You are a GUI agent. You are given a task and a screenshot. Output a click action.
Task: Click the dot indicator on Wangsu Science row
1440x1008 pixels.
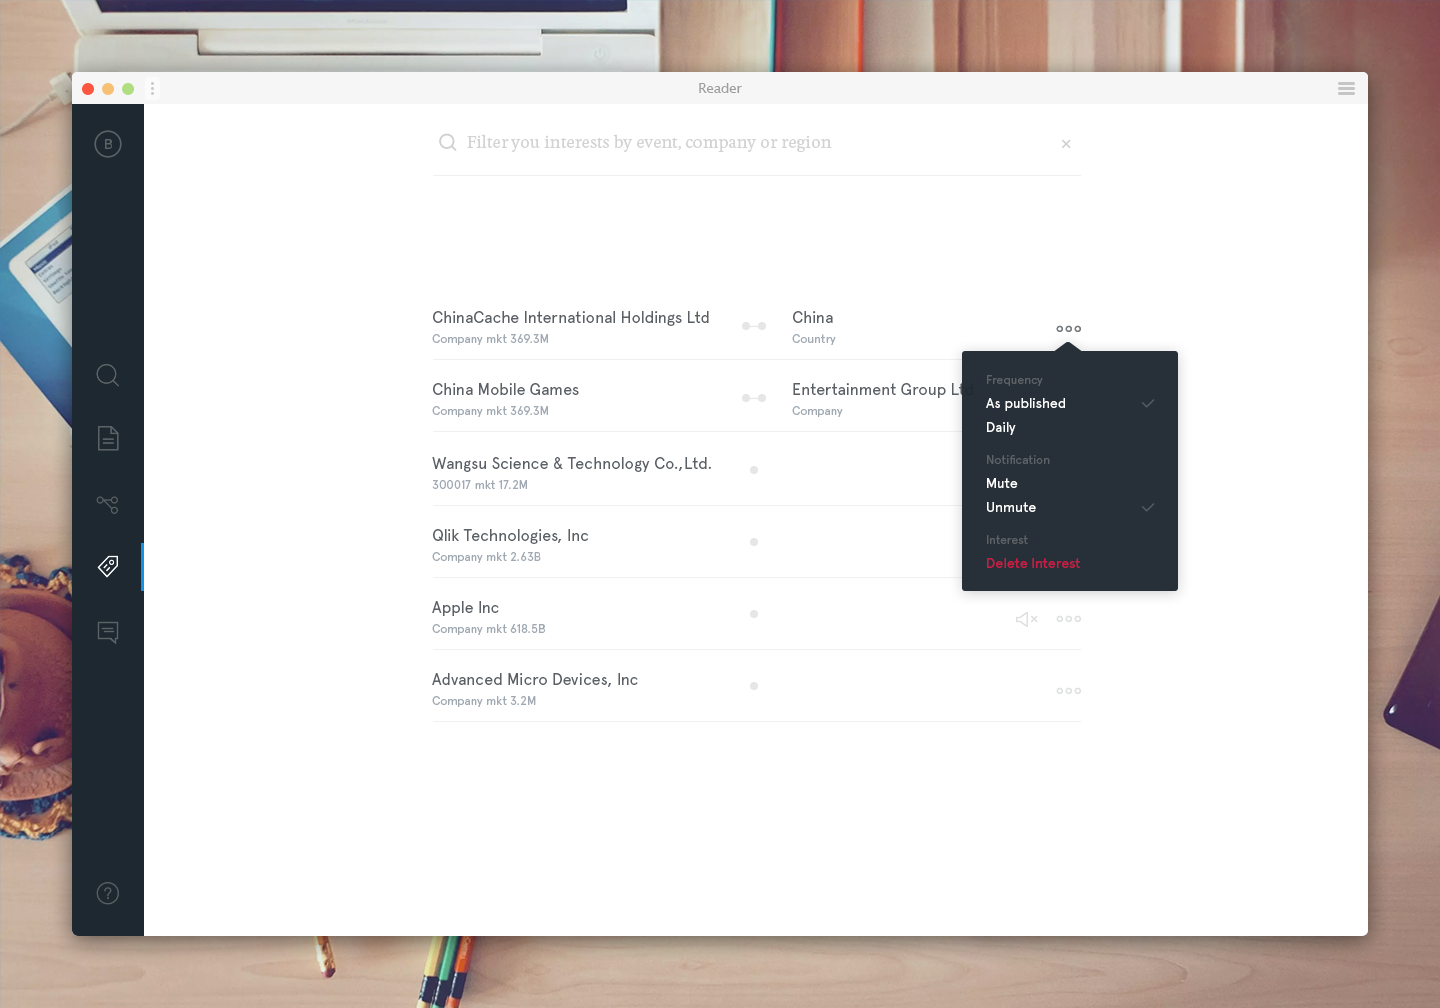tap(754, 470)
